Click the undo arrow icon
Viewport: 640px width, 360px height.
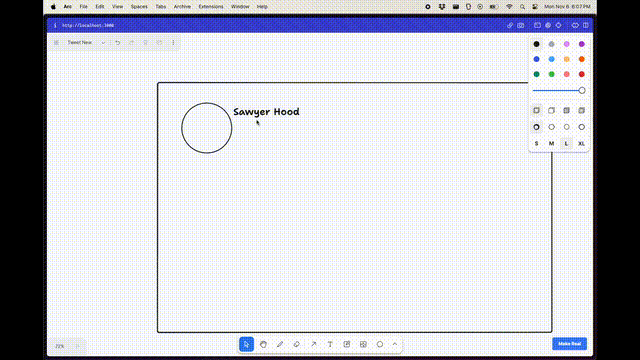(x=118, y=42)
